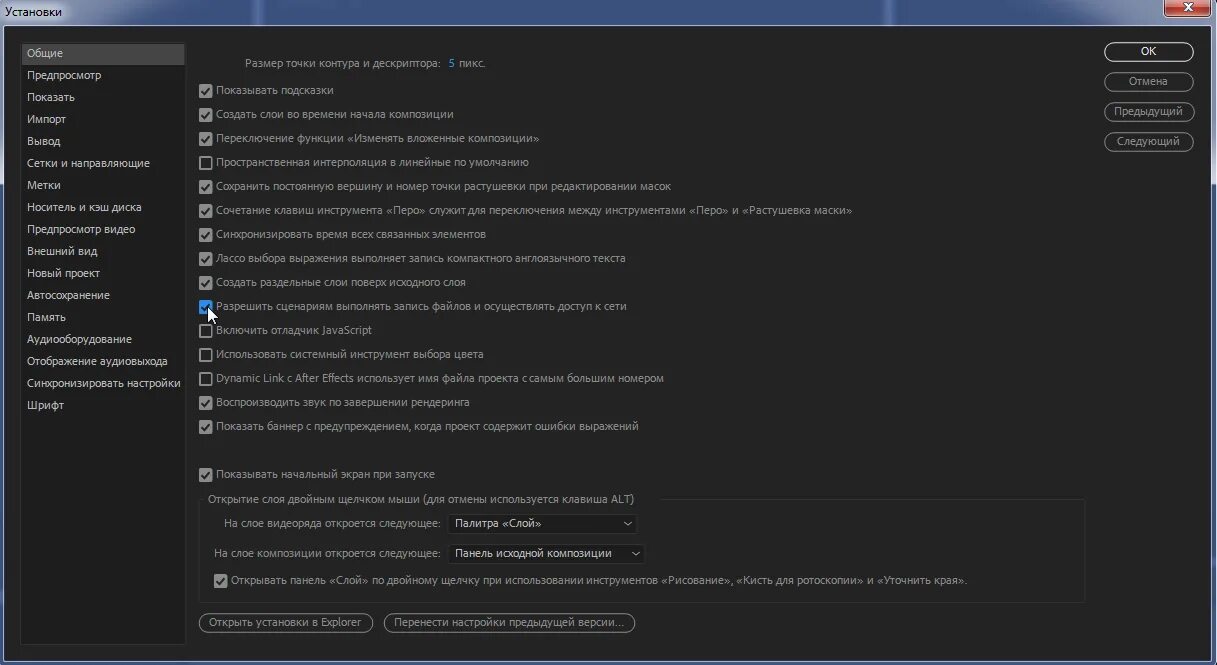1217x665 pixels.
Task: Toggle «Воспроизводить звук по завершении рендеринга»
Action: click(x=206, y=402)
